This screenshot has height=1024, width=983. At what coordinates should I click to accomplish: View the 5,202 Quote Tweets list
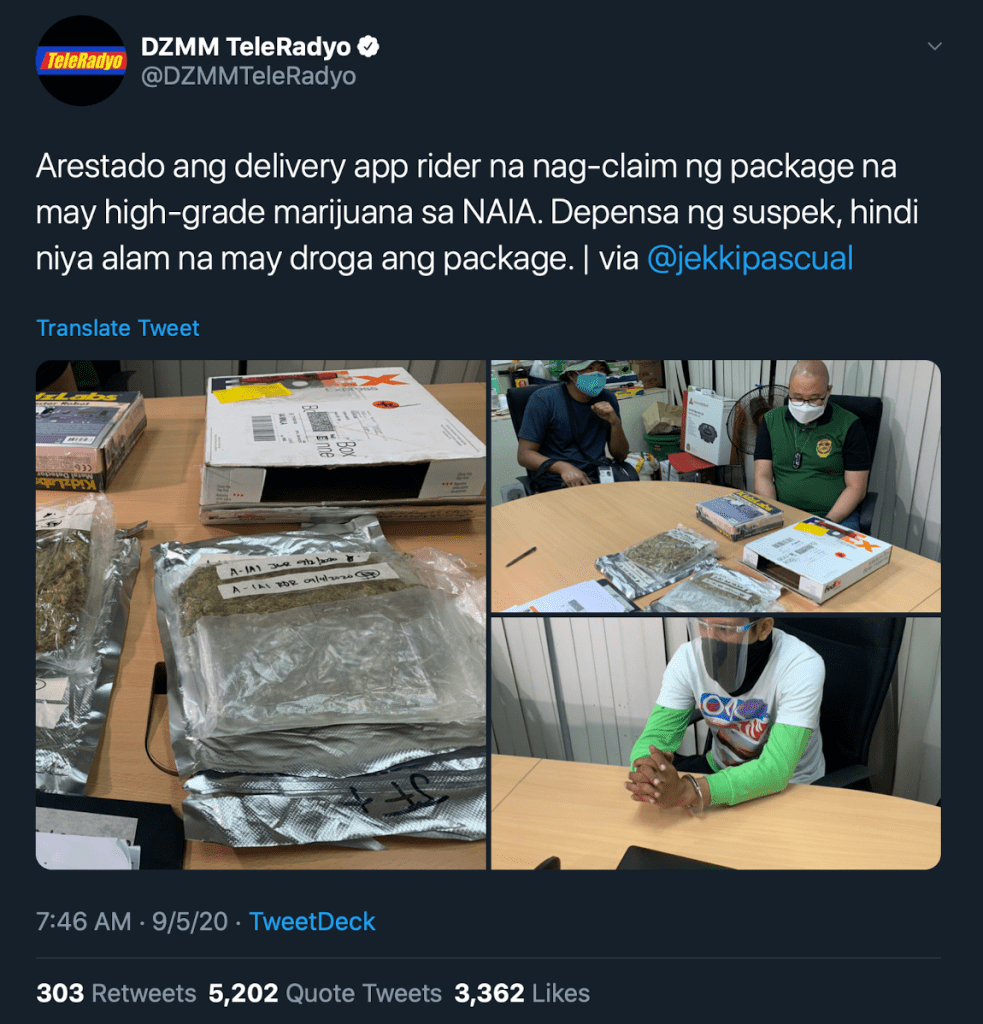click(x=325, y=993)
